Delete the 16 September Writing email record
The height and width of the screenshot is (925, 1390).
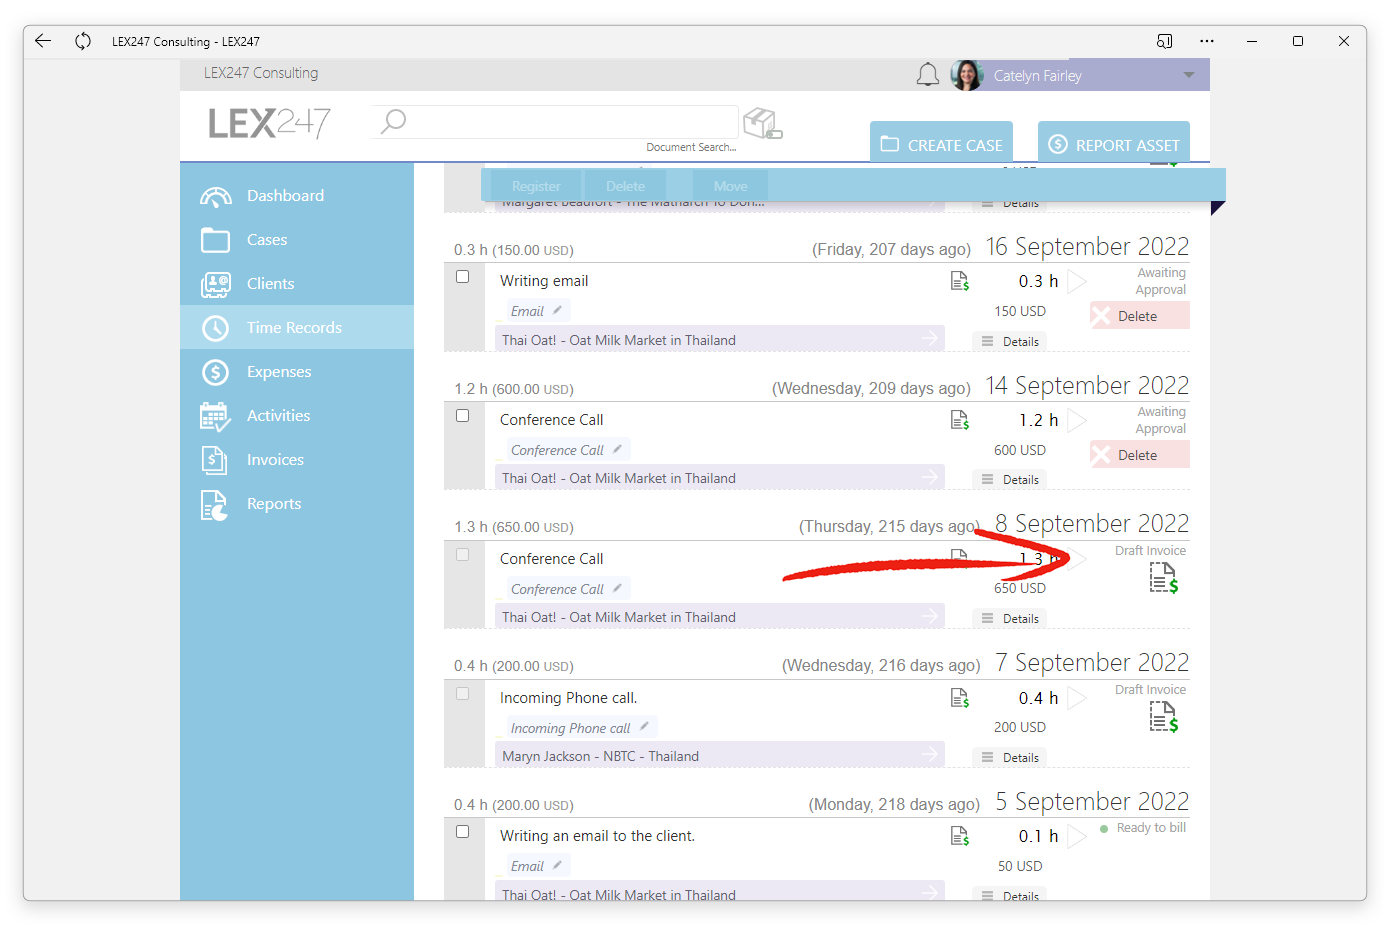[1140, 316]
